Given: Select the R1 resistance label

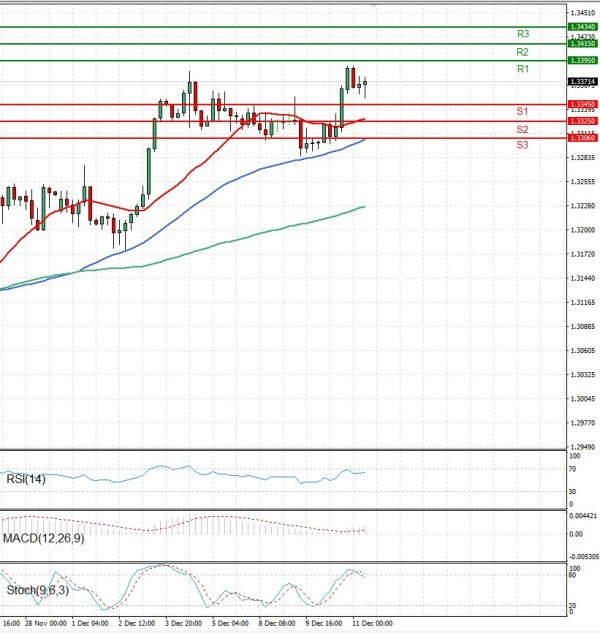Looking at the screenshot, I should click(x=522, y=69).
